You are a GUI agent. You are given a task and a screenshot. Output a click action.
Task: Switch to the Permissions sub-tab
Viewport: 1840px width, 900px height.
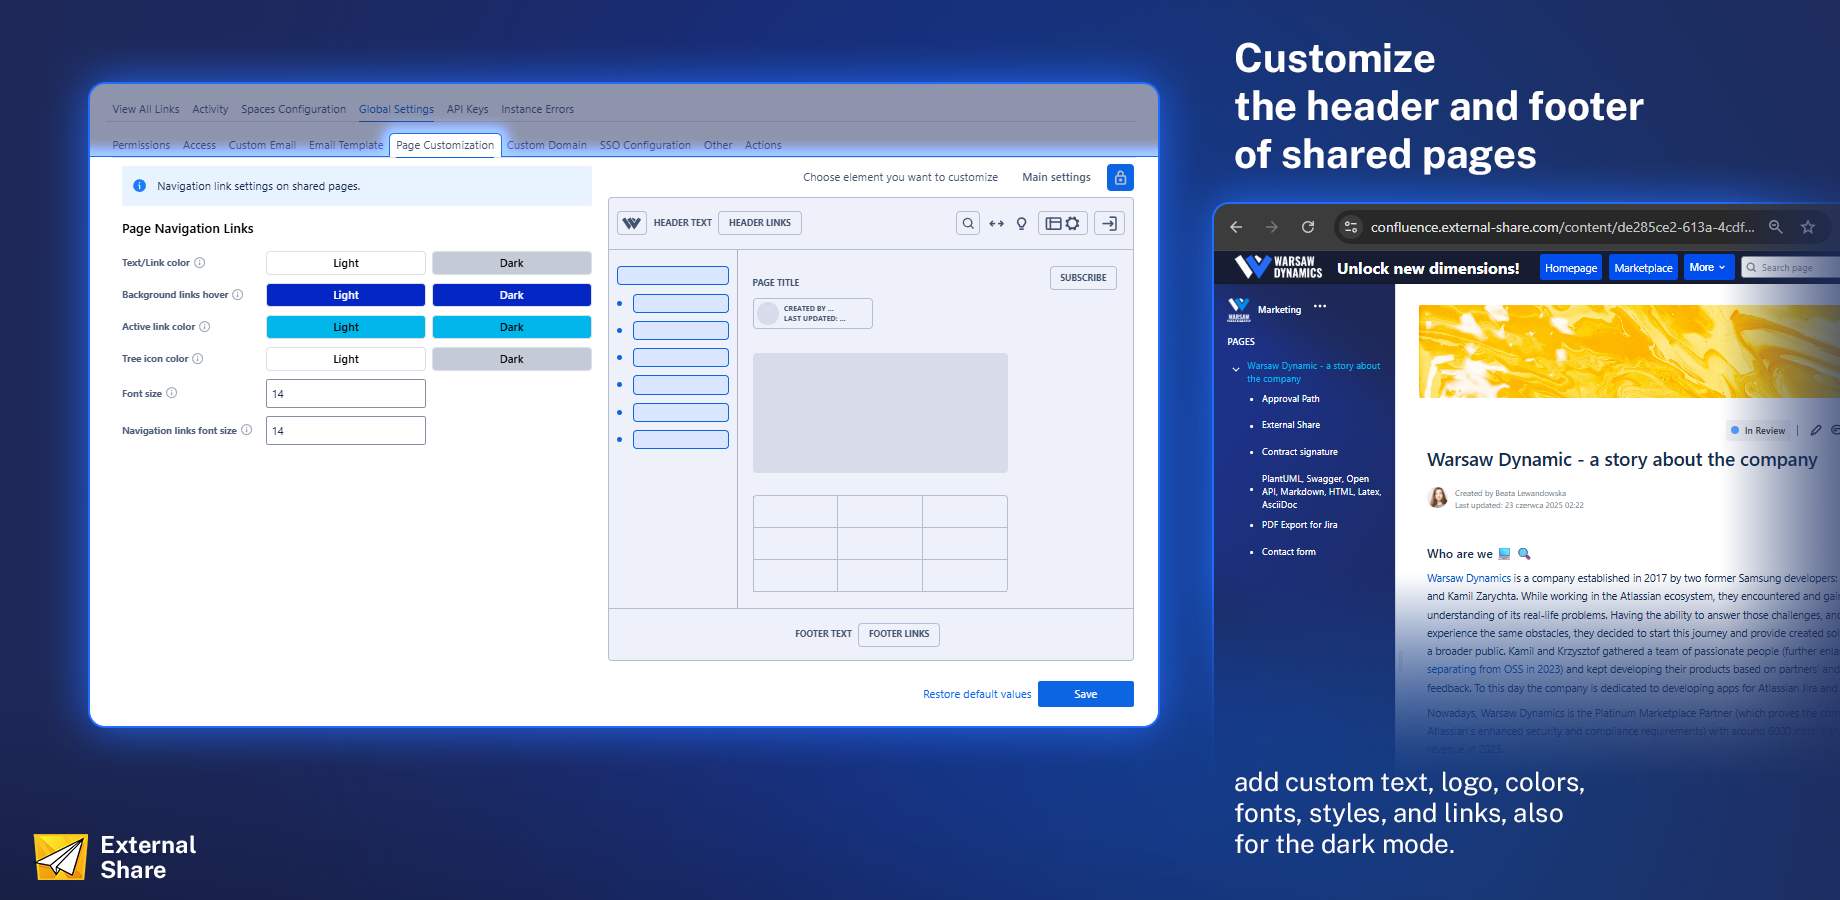pyautogui.click(x=141, y=145)
